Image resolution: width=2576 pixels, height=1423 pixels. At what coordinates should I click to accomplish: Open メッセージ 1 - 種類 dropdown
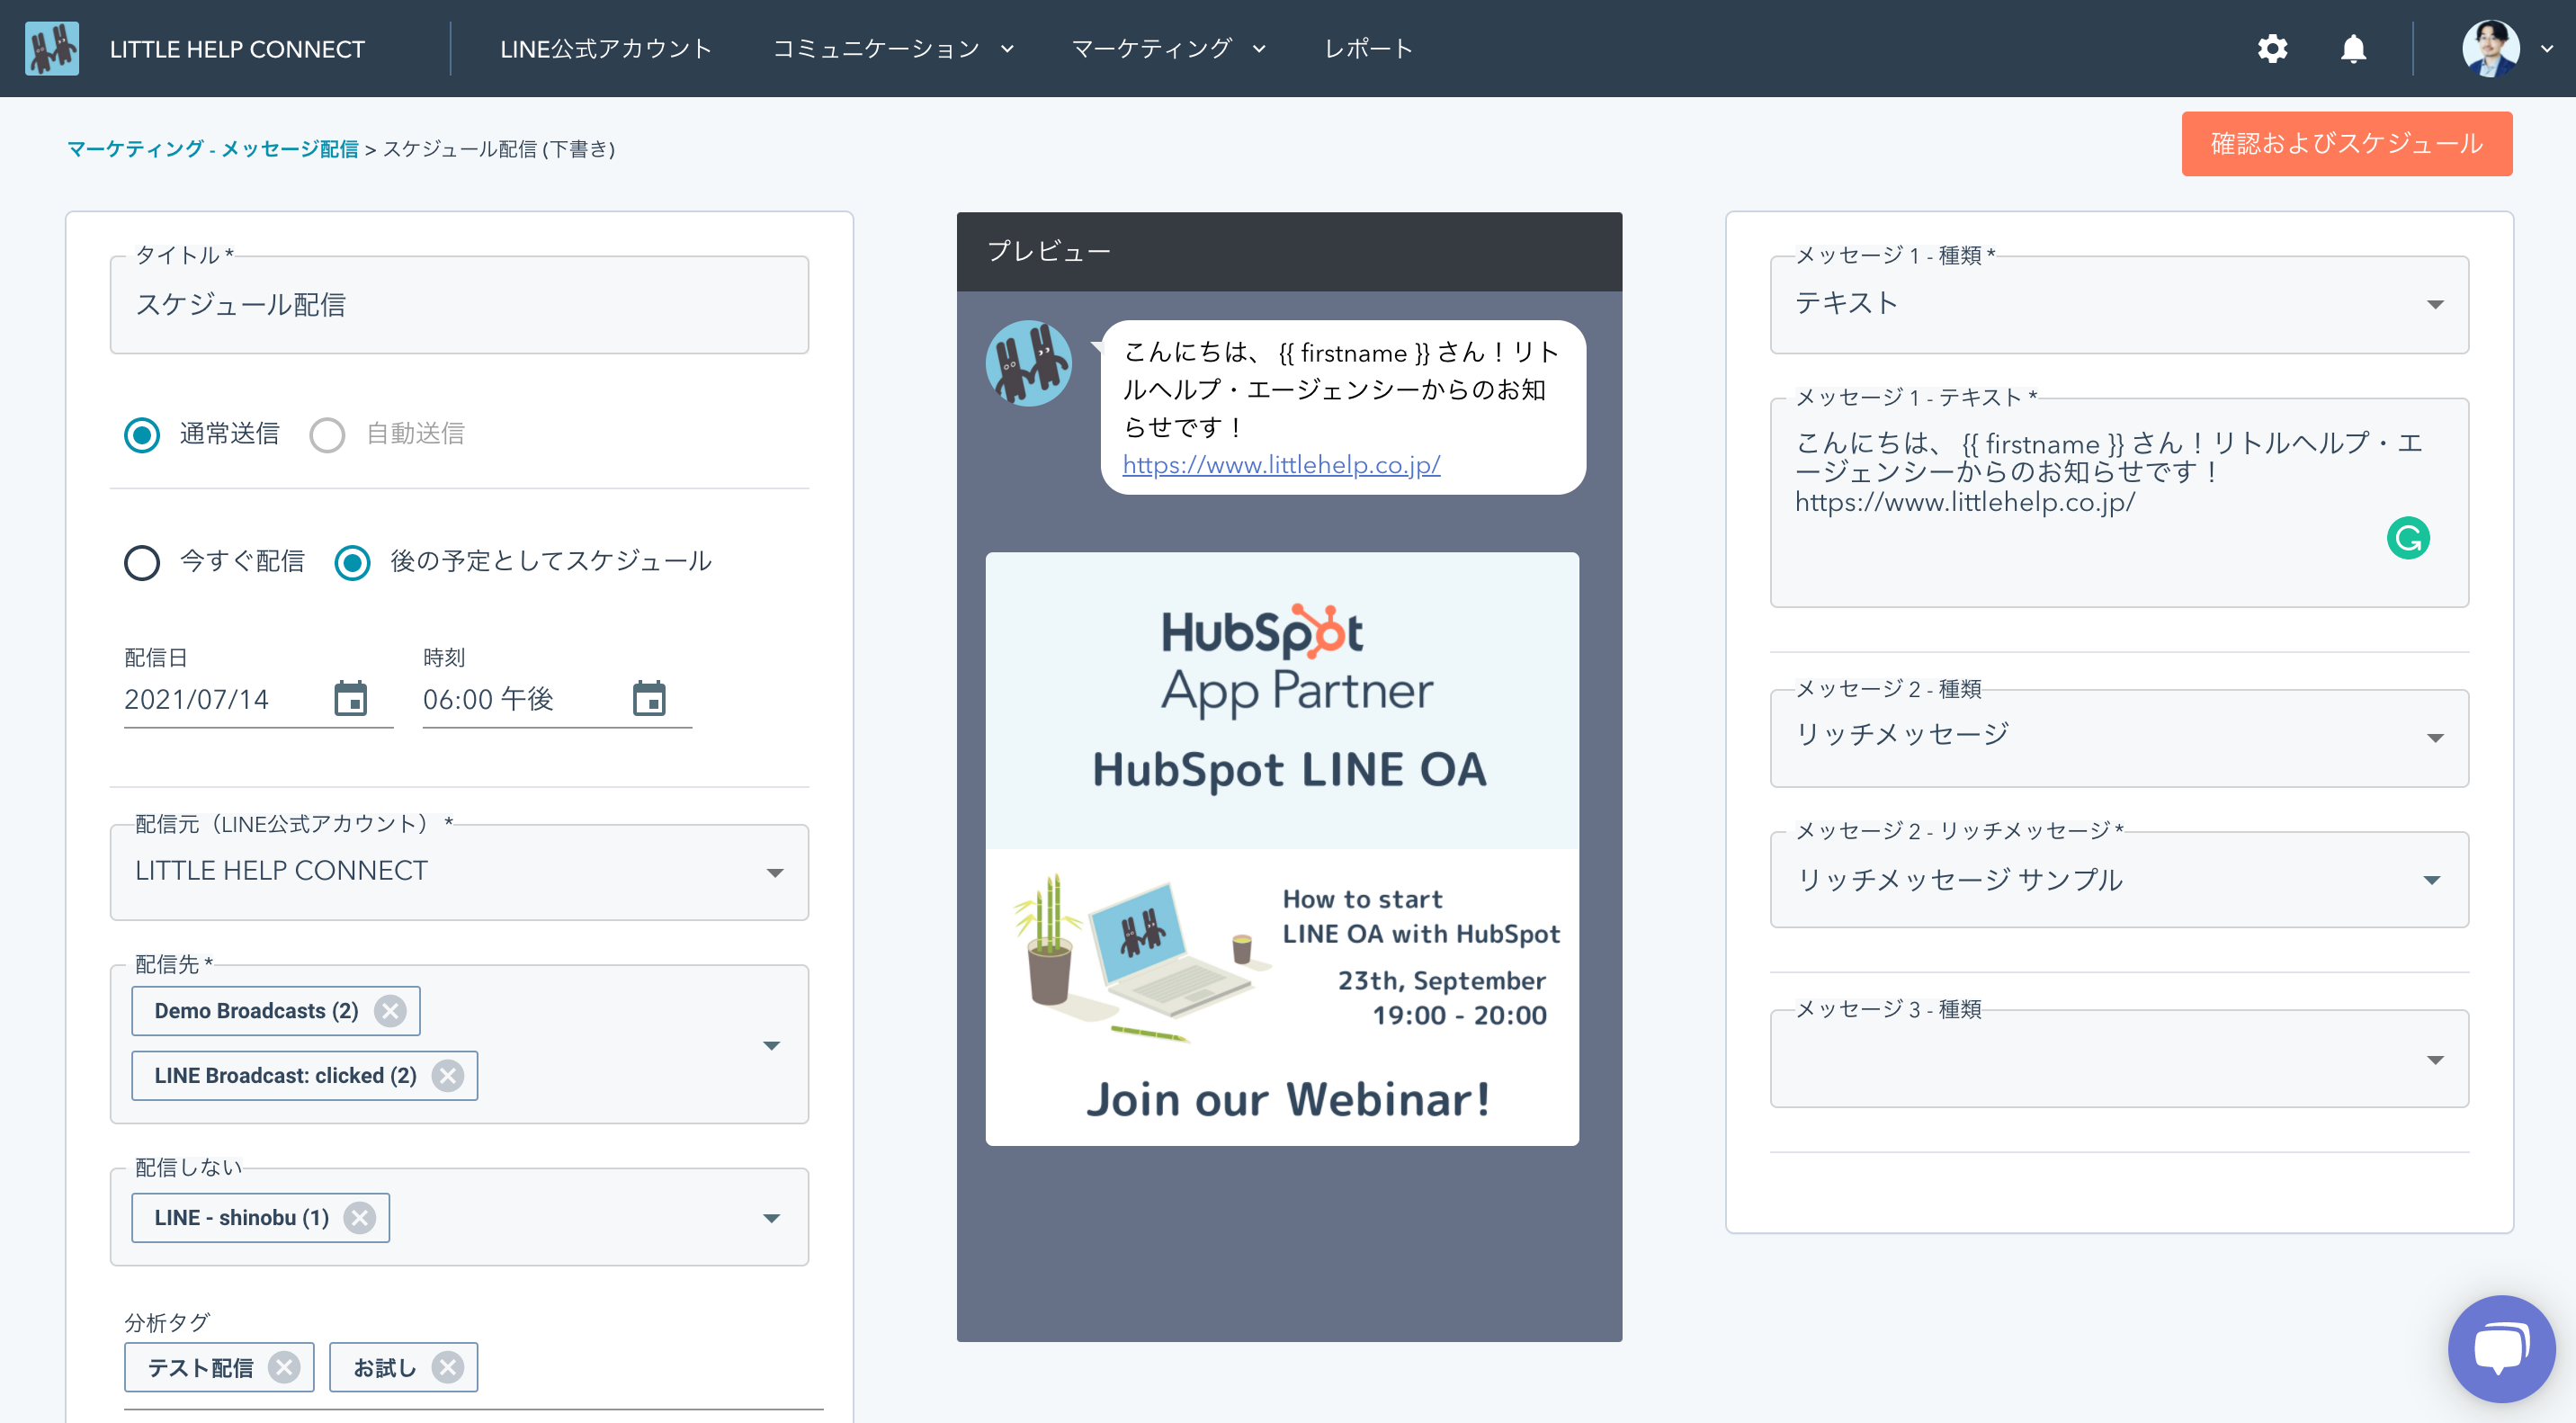pyautogui.click(x=2119, y=304)
